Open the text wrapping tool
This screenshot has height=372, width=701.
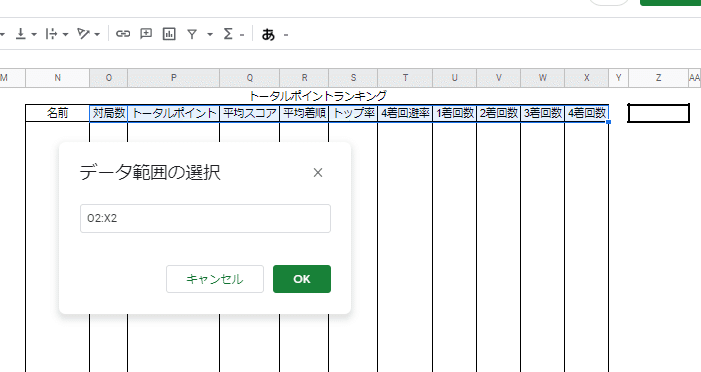[51, 34]
